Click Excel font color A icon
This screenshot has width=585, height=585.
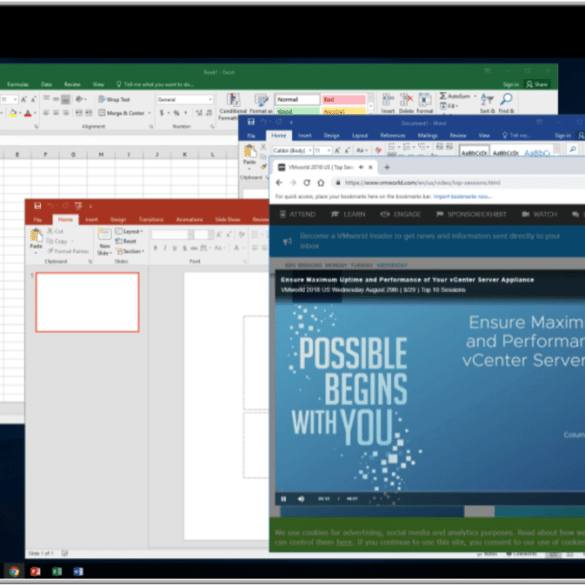coord(28,113)
